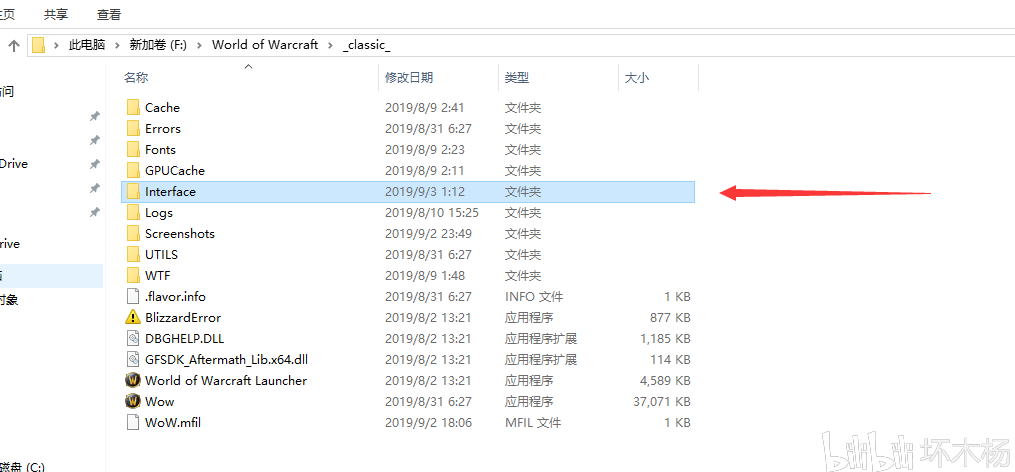1015x472 pixels.
Task: Click the 4,589 KB size cell
Action: click(x=665, y=381)
